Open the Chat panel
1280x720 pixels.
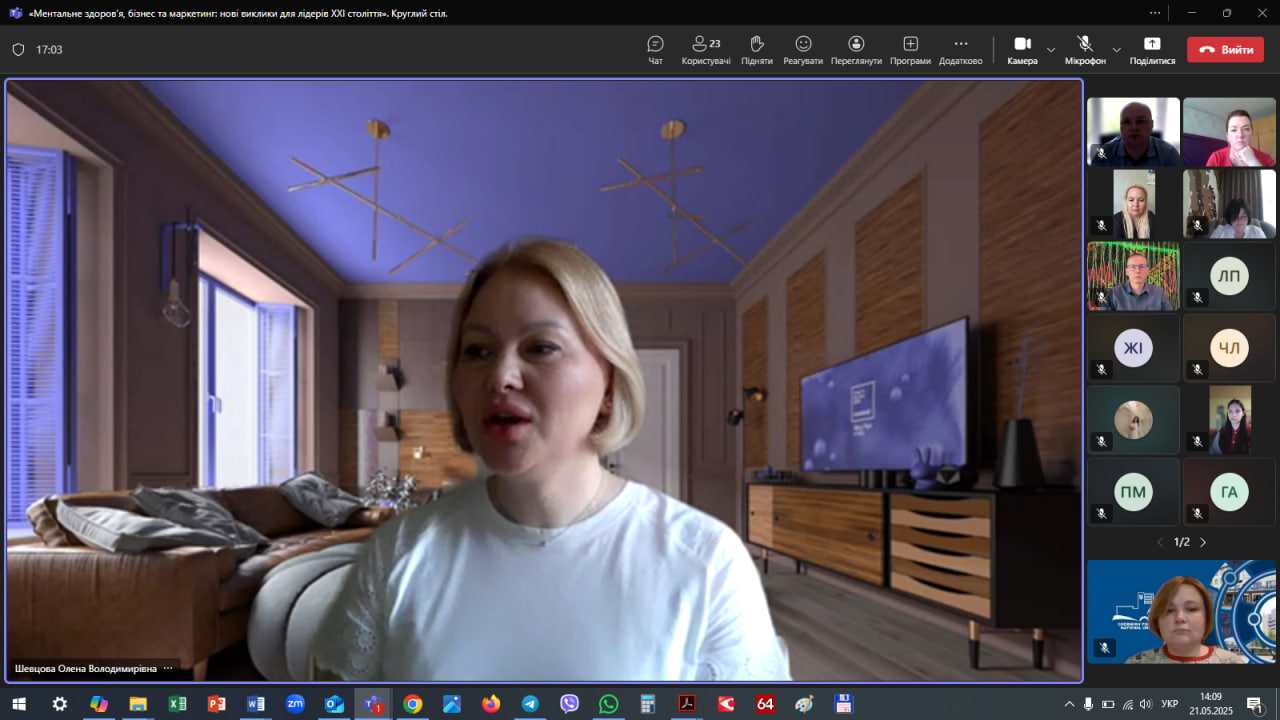tap(655, 50)
